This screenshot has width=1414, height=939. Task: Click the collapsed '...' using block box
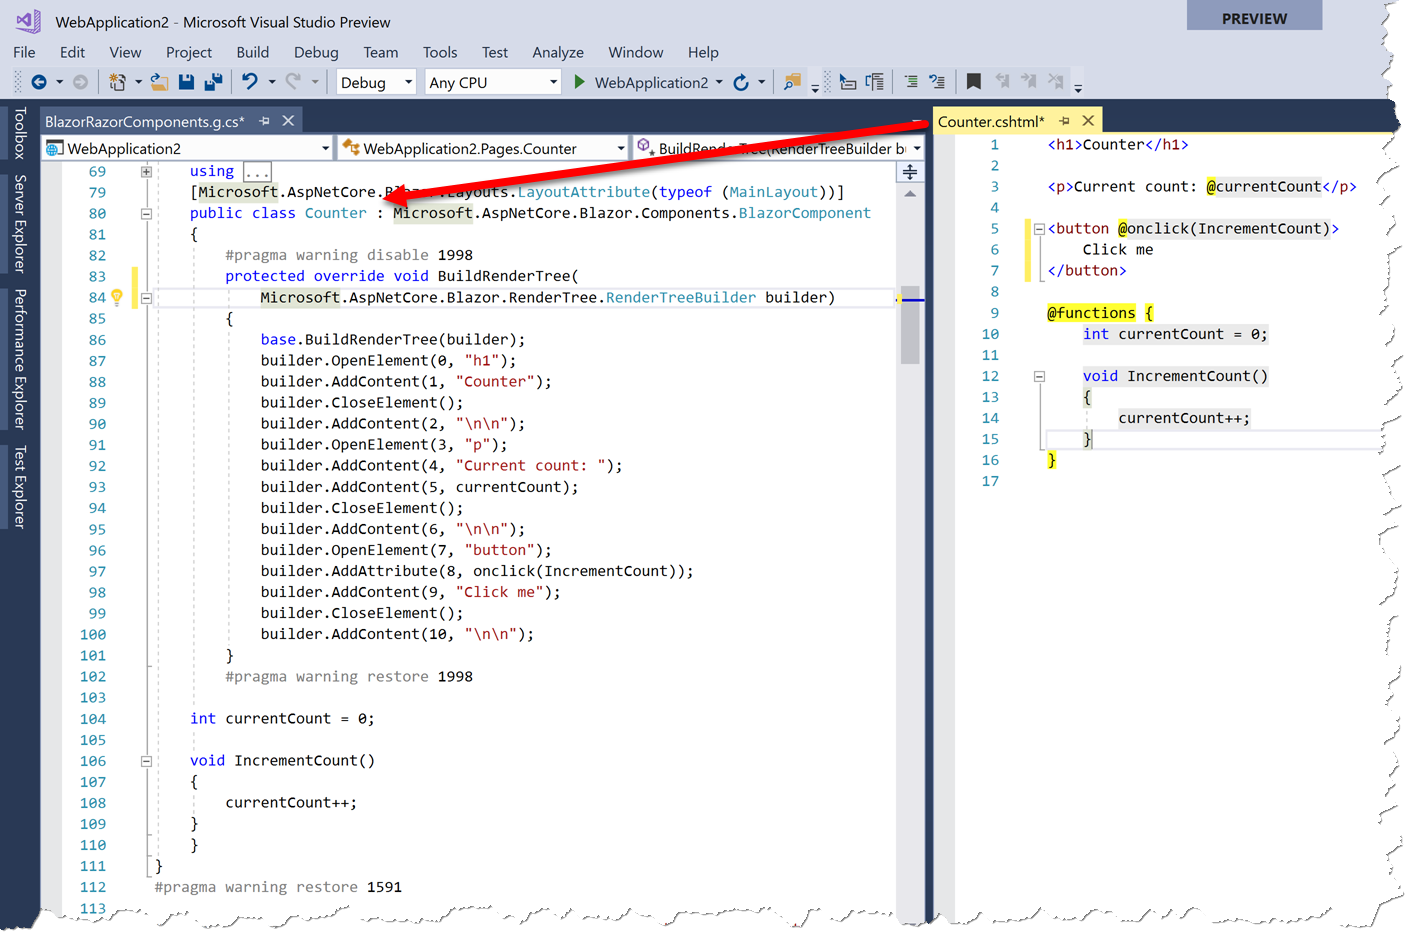click(257, 171)
